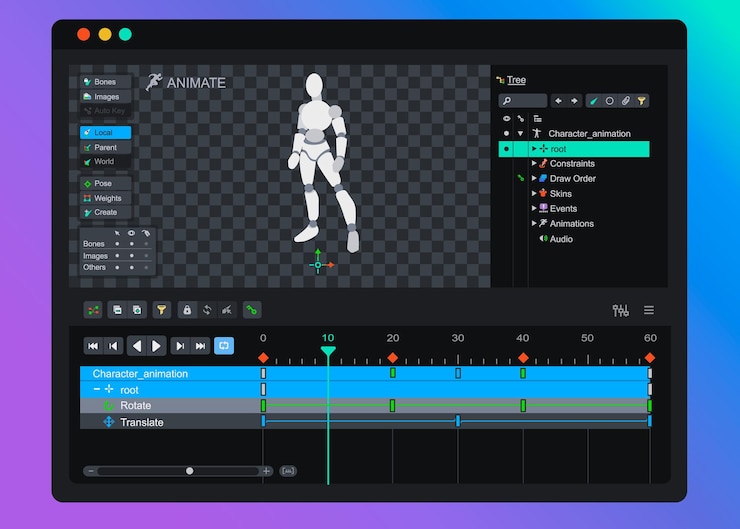Viewport: 740px width, 529px height.
Task: Toggle the Images tool option
Action: pyautogui.click(x=105, y=96)
